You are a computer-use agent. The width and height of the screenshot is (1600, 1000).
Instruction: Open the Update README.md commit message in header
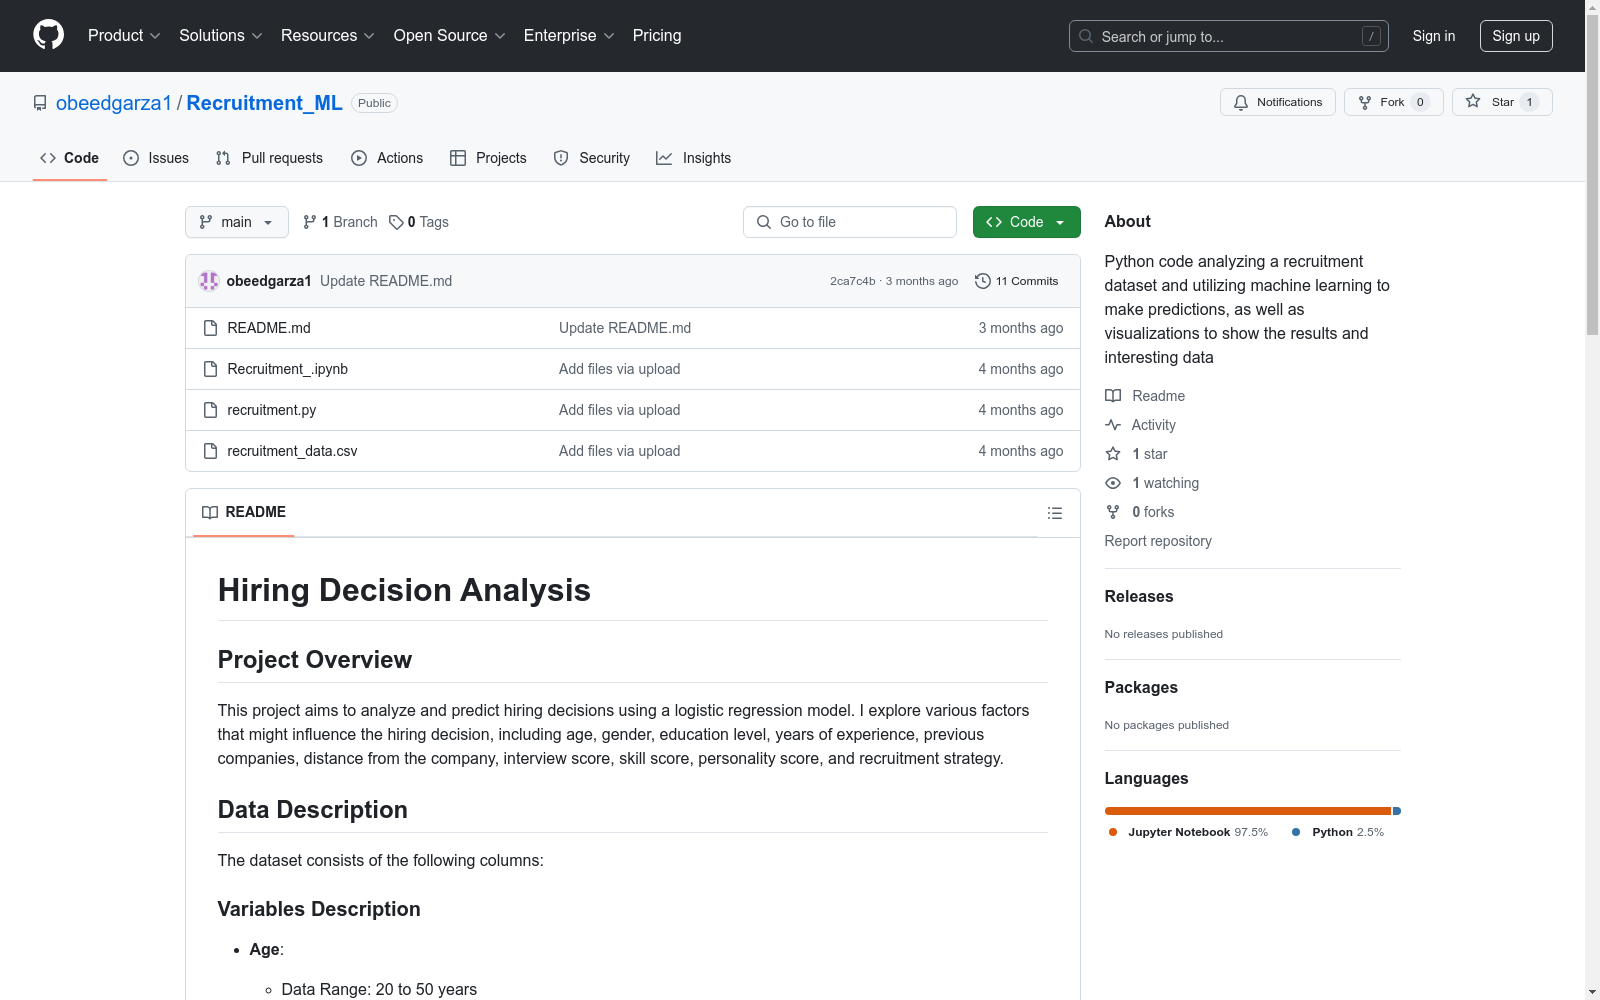click(386, 281)
